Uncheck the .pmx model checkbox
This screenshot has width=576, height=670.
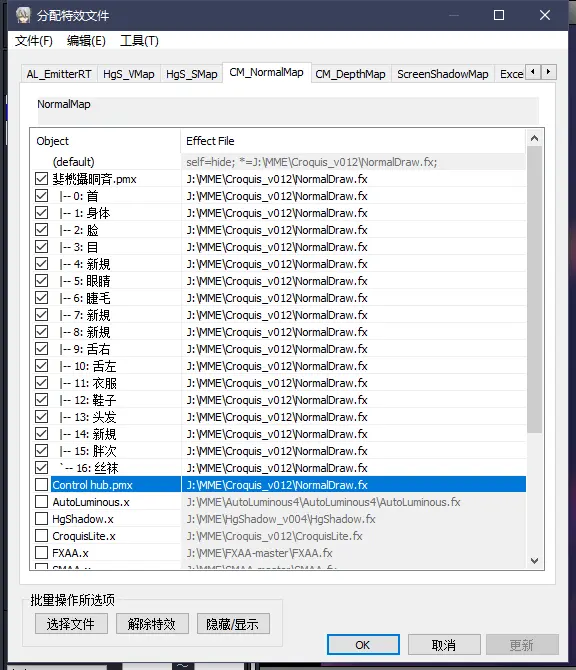coord(41,179)
